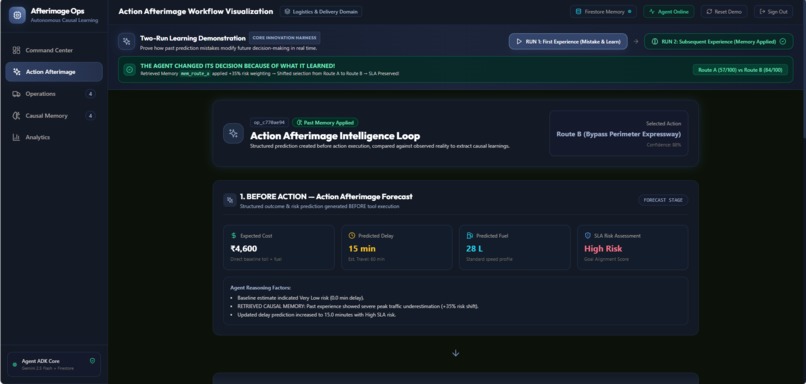The image size is (806, 384).
Task: Click the Agent Online status indicator
Action: pos(669,11)
